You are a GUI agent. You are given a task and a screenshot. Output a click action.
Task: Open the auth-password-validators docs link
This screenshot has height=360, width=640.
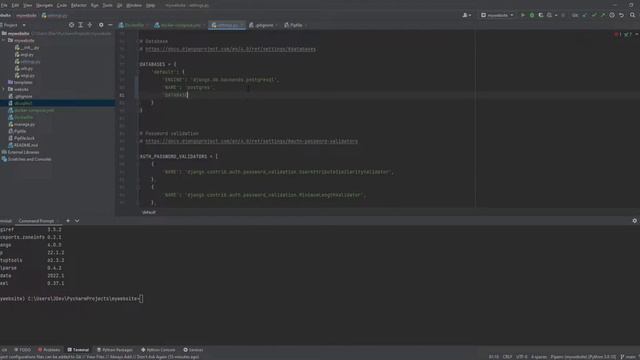tap(251, 141)
